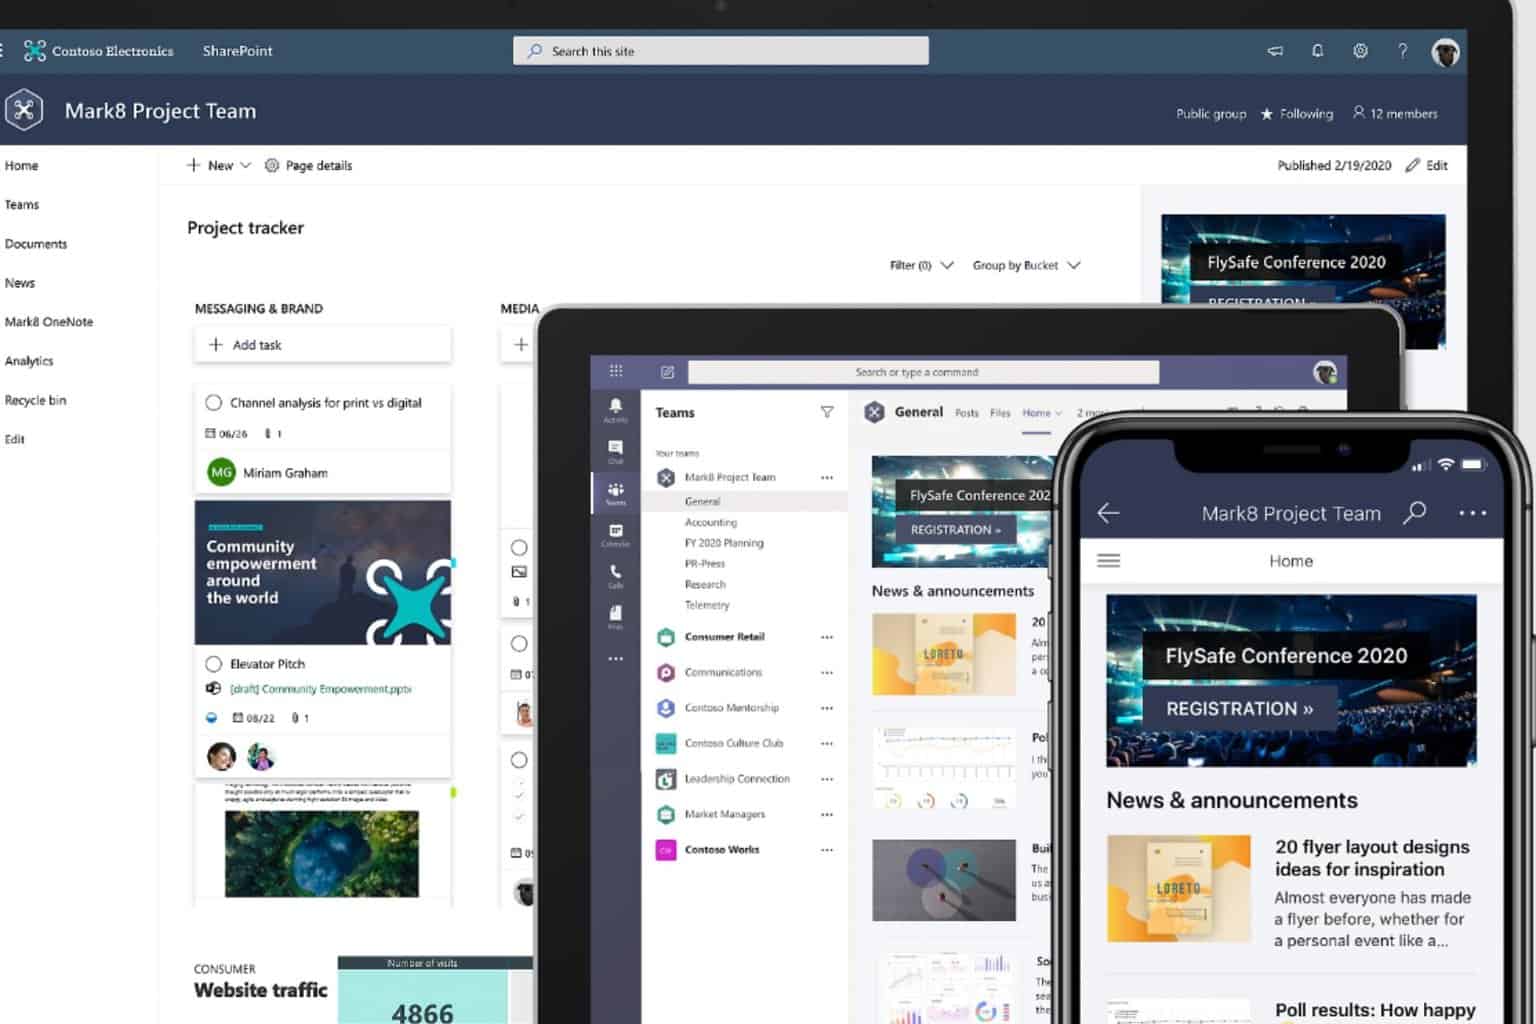The image size is (1536, 1024).
Task: Open the SharePoint megaphone notifications icon
Action: [x=1275, y=51]
